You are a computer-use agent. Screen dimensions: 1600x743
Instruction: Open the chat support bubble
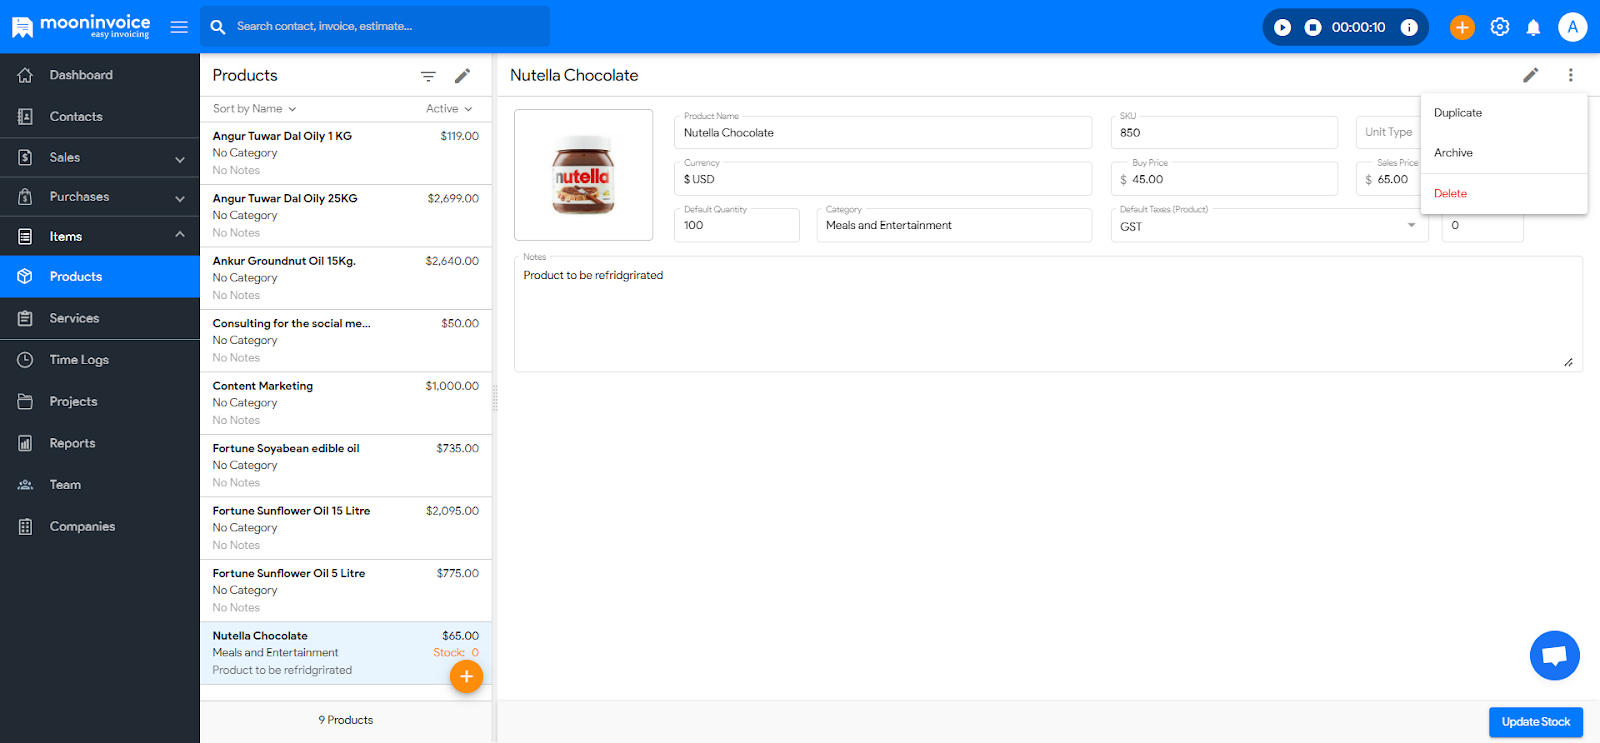[1554, 656]
